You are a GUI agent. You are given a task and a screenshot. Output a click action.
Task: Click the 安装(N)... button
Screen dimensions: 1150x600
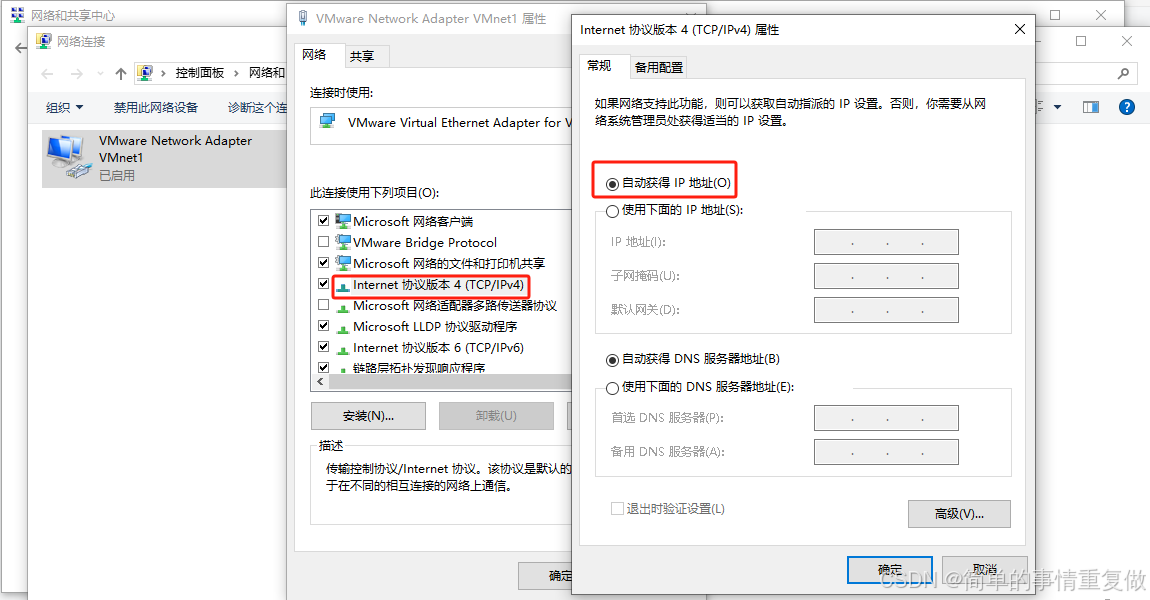click(368, 415)
